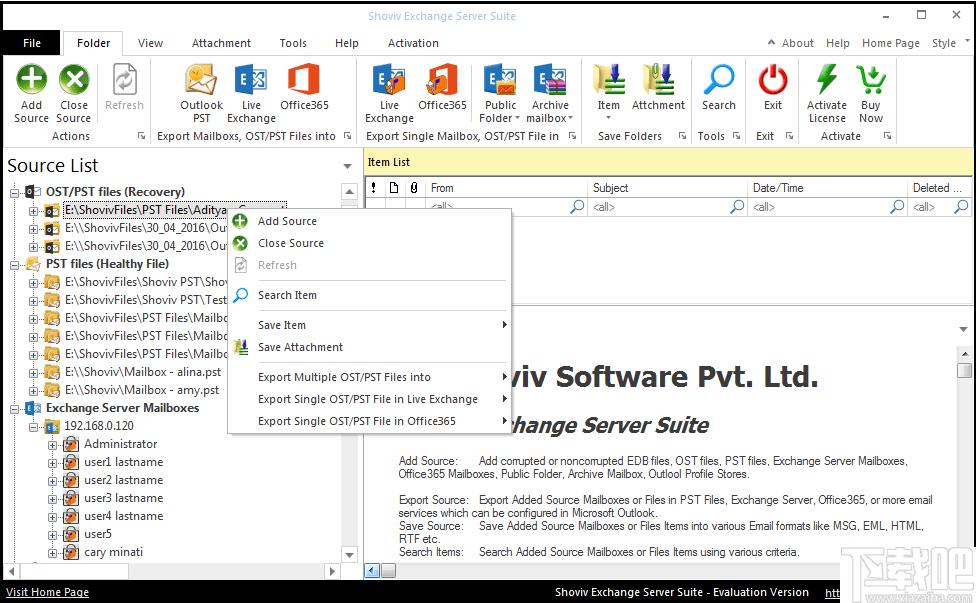976x603 pixels.
Task: Click the Subject filter input field
Action: coord(659,207)
